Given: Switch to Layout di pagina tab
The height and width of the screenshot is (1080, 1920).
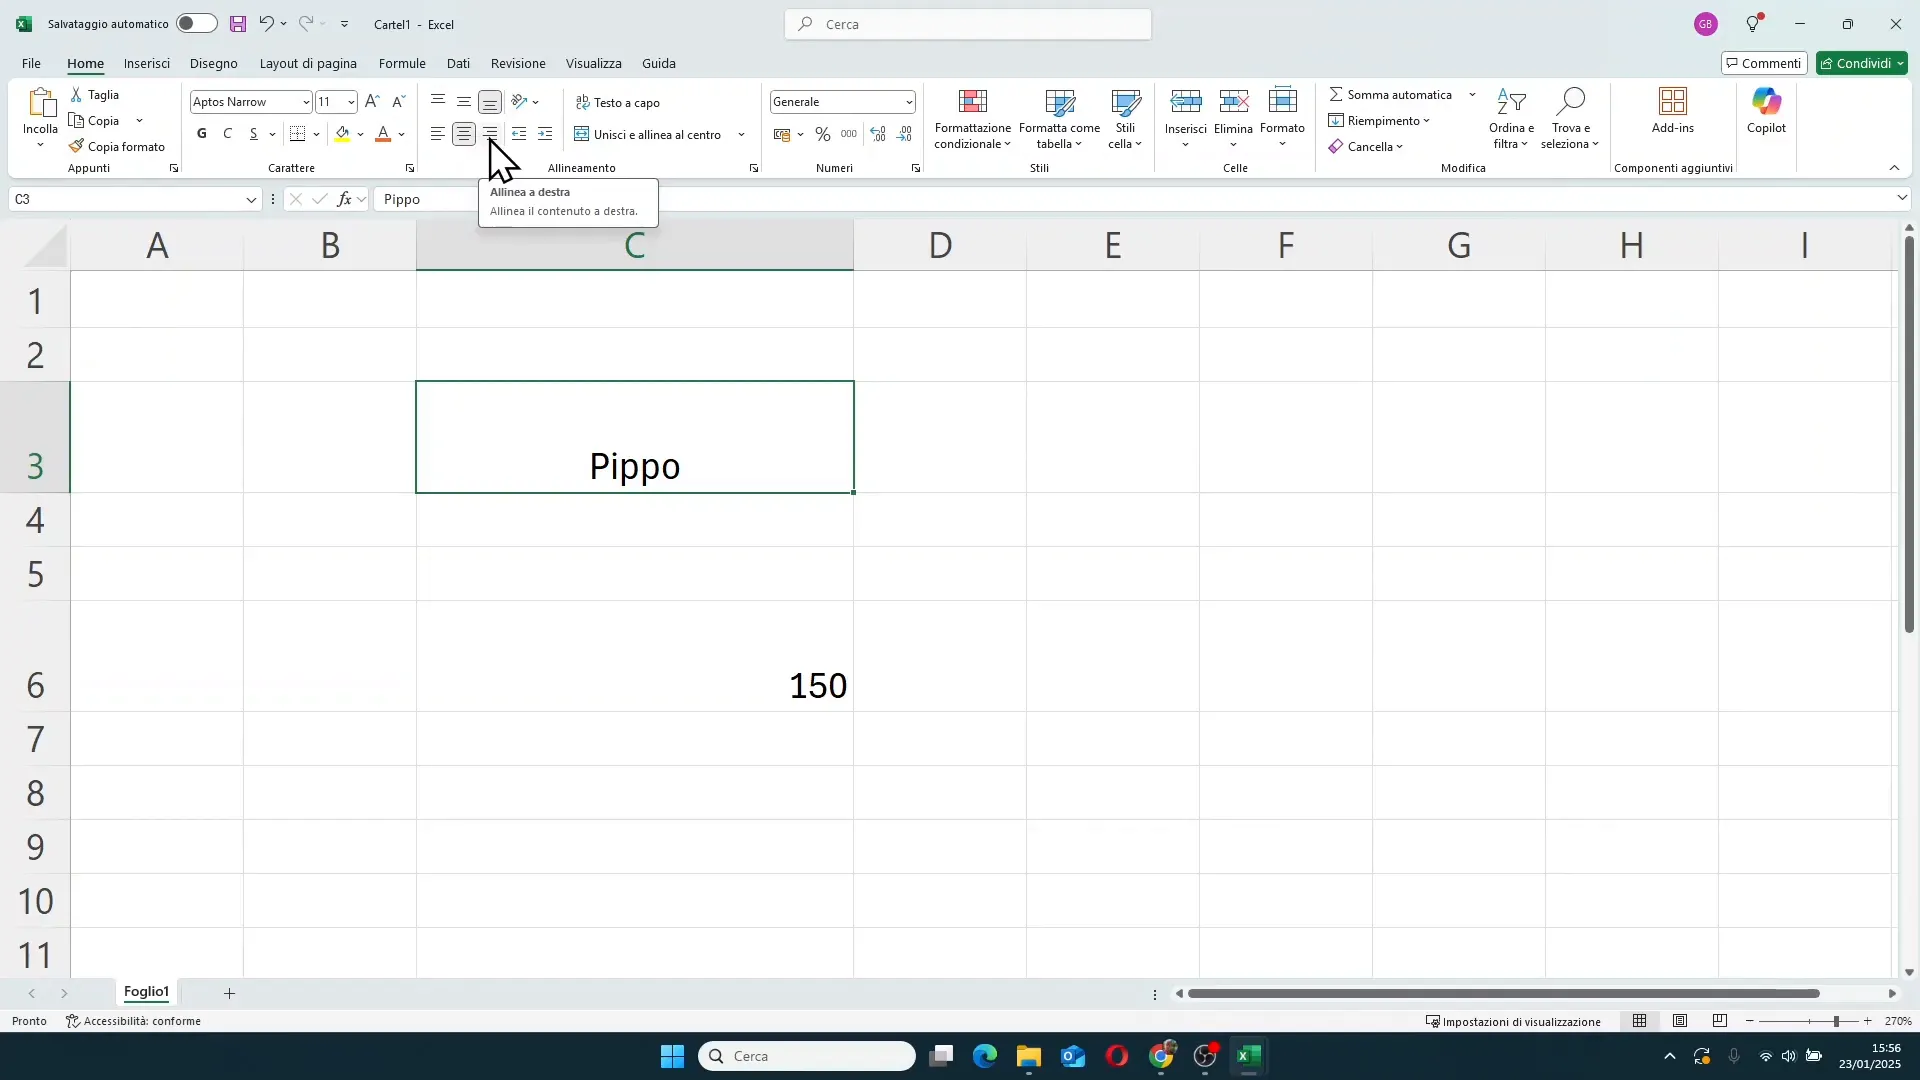Looking at the screenshot, I should pyautogui.click(x=308, y=63).
